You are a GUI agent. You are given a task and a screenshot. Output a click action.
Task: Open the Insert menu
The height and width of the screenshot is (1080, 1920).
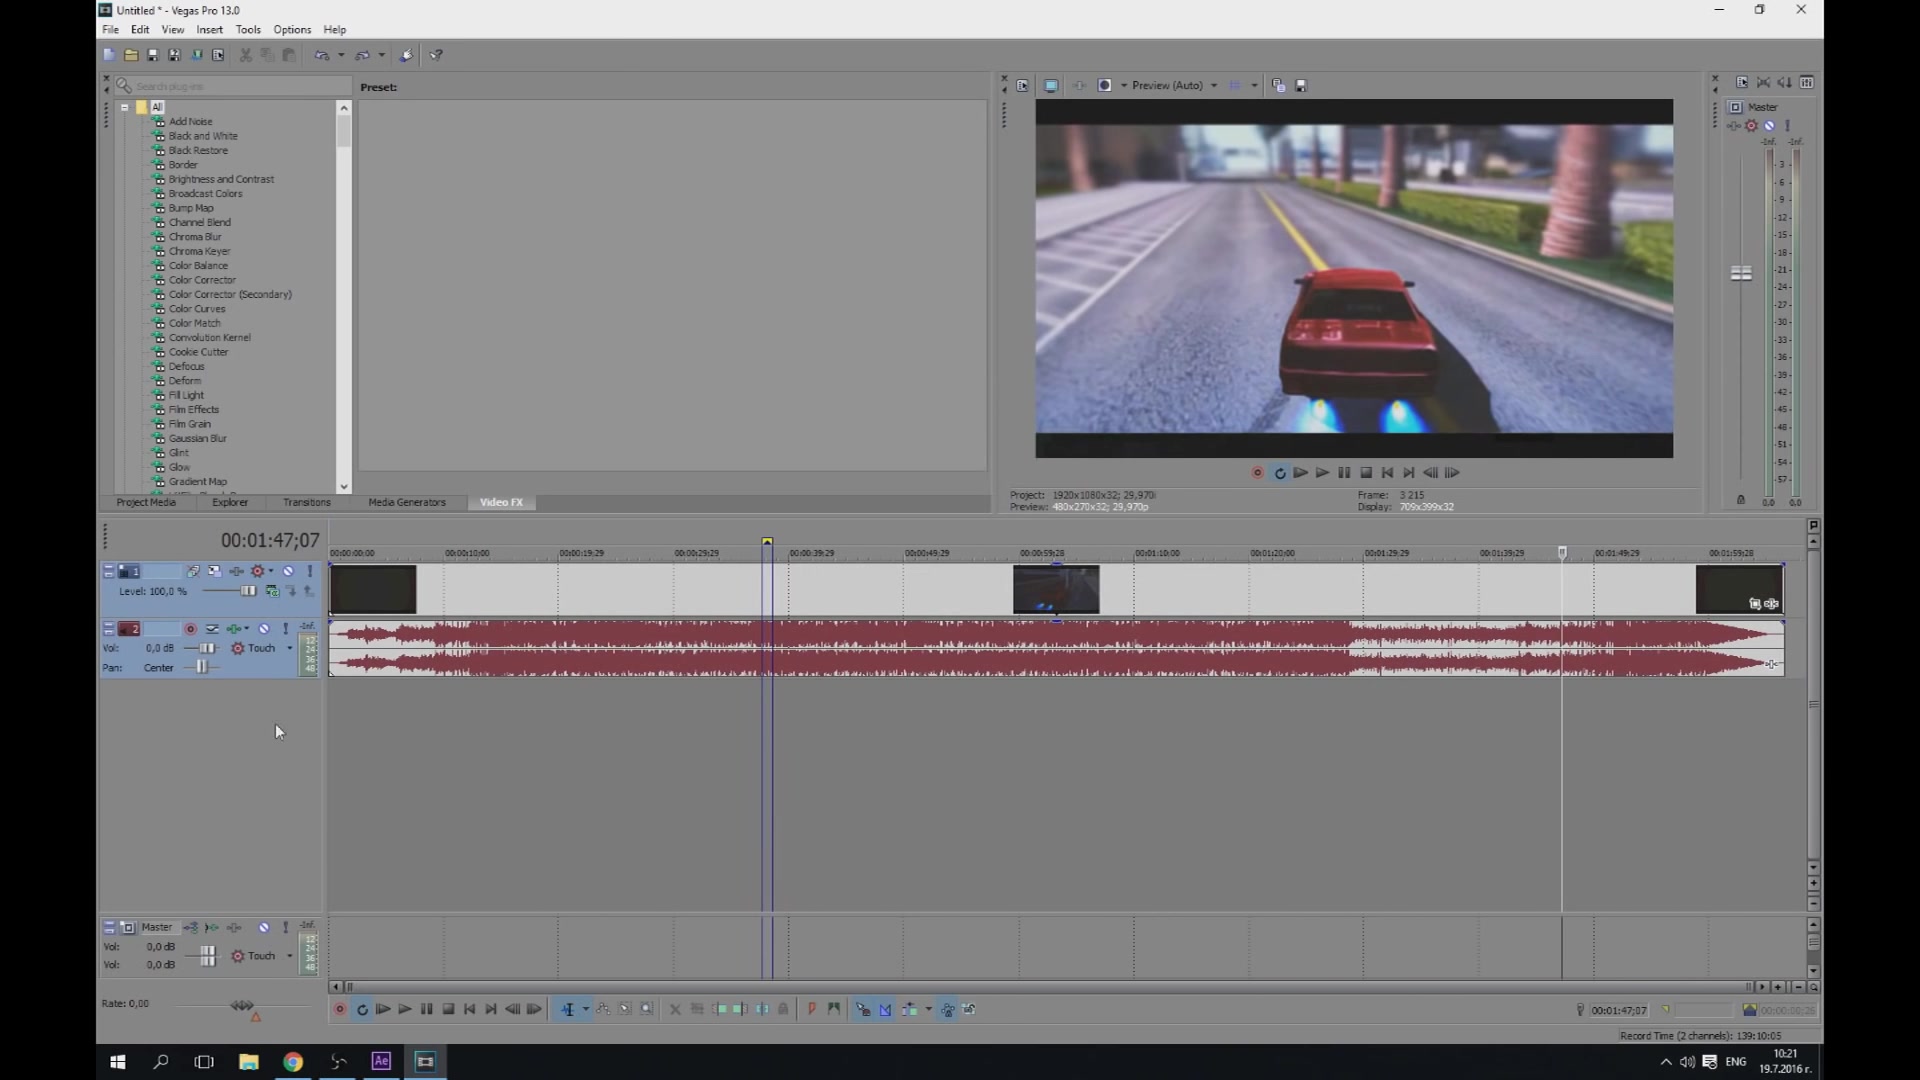pos(209,30)
